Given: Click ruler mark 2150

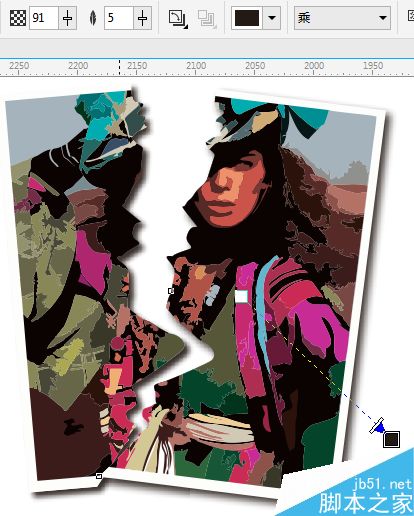Looking at the screenshot, I should click(x=137, y=66).
